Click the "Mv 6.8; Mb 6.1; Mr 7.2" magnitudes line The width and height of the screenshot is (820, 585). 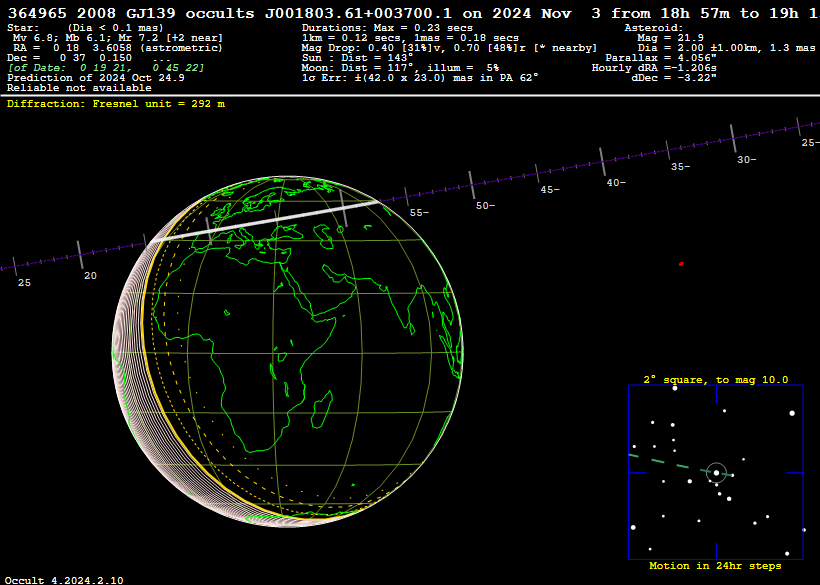pyautogui.click(x=118, y=38)
